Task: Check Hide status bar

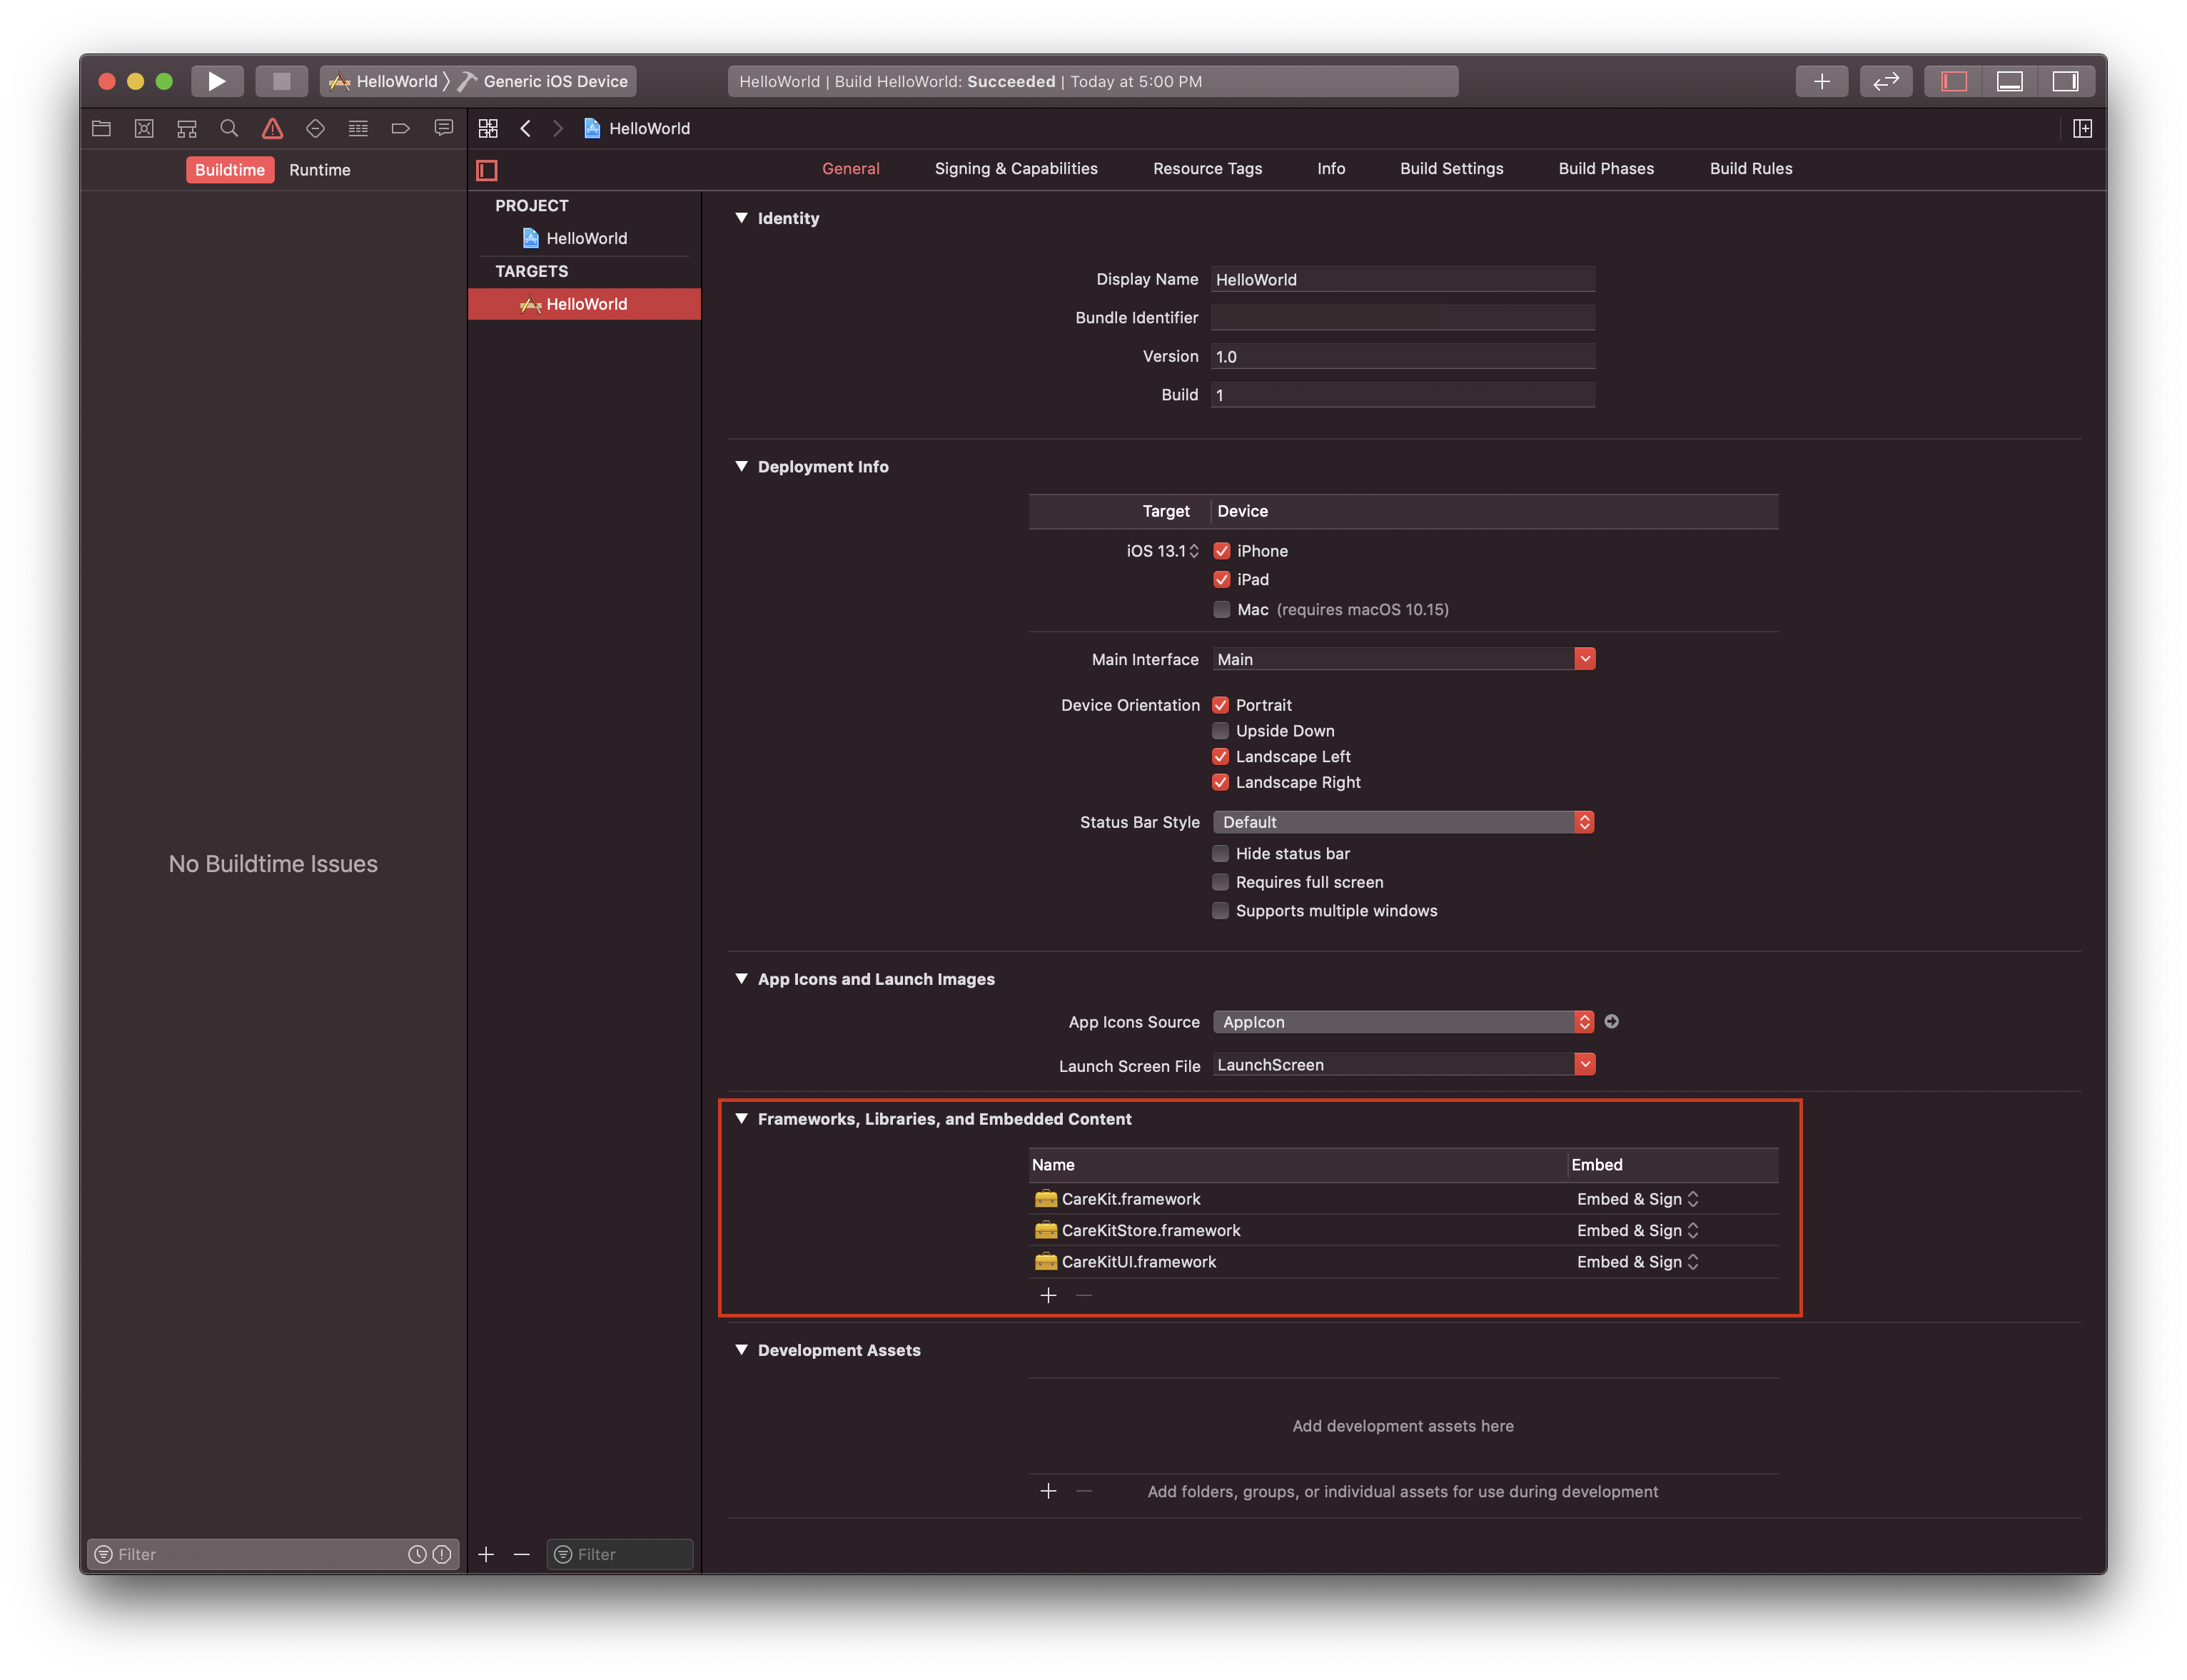Action: 1220,853
